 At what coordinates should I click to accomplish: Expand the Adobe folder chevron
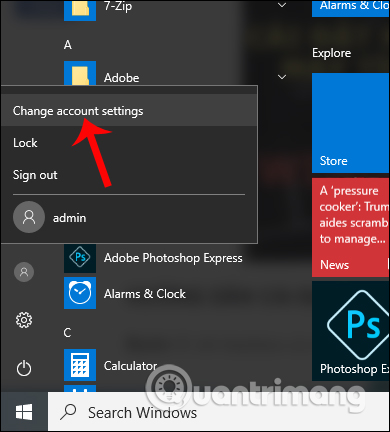(x=282, y=77)
